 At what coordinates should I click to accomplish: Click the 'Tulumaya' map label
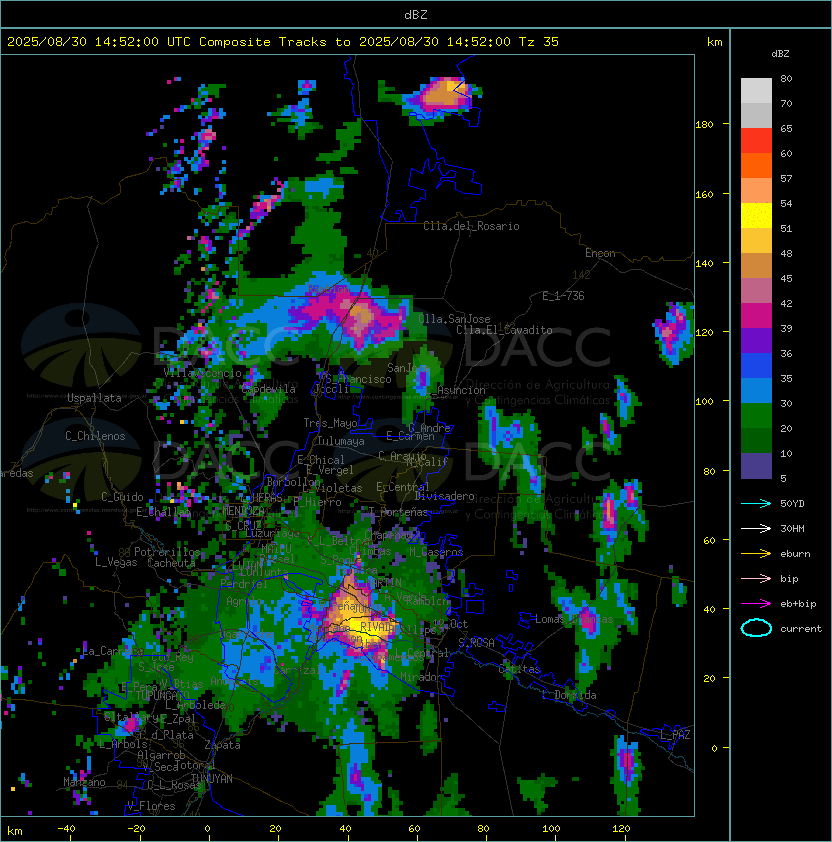341,441
